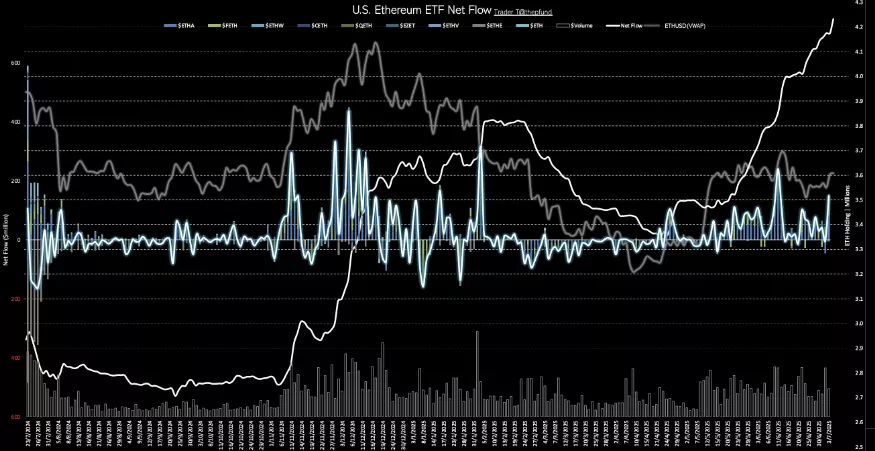The width and height of the screenshot is (875, 451).
Task: Click the 3.0 value on right axis
Action: (x=859, y=323)
